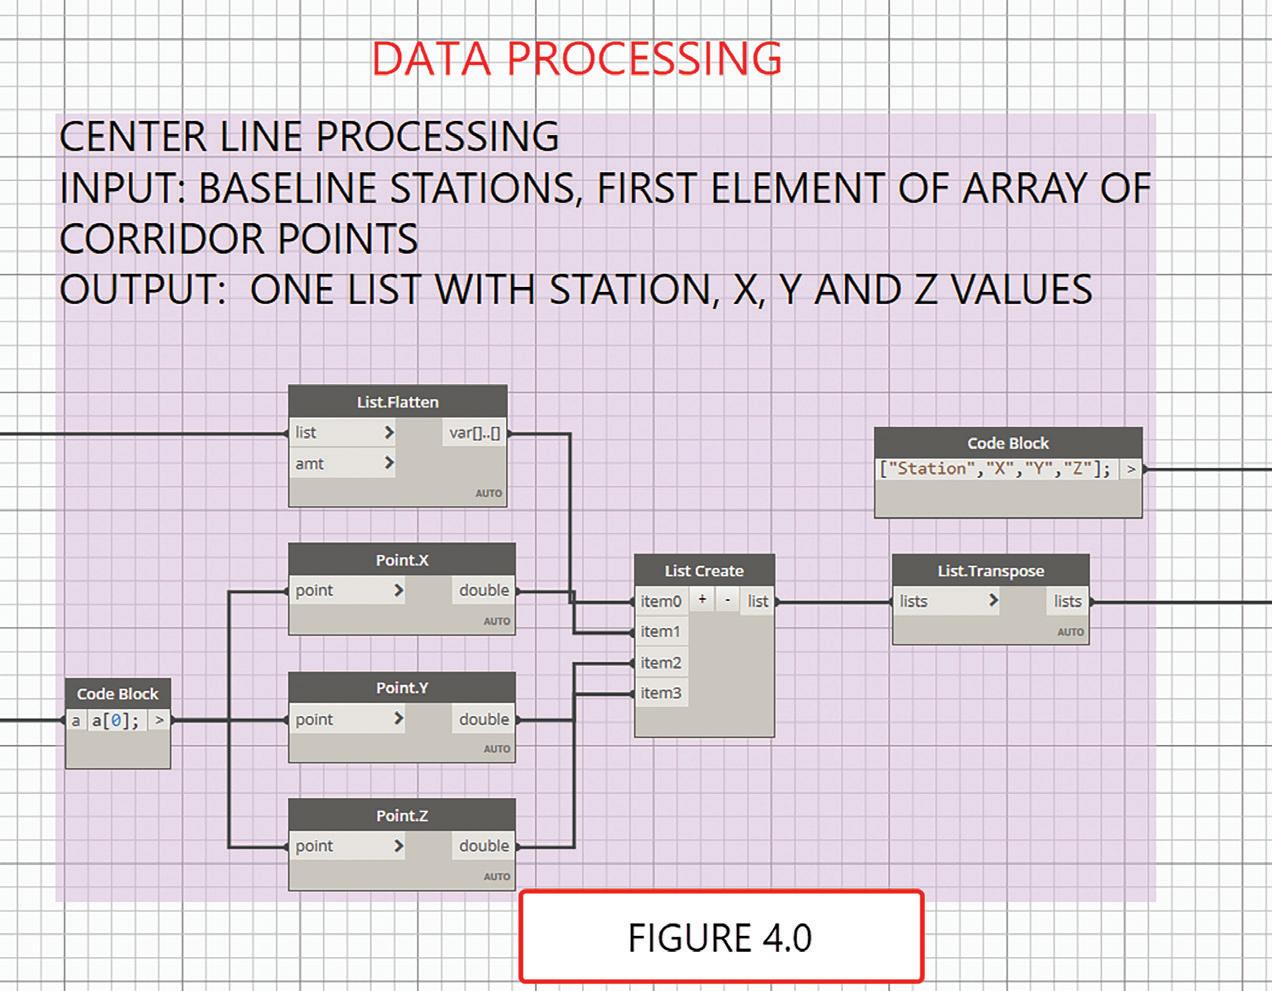The width and height of the screenshot is (1272, 991).
Task: Click the double output port of Point.Z
Action: 484,846
